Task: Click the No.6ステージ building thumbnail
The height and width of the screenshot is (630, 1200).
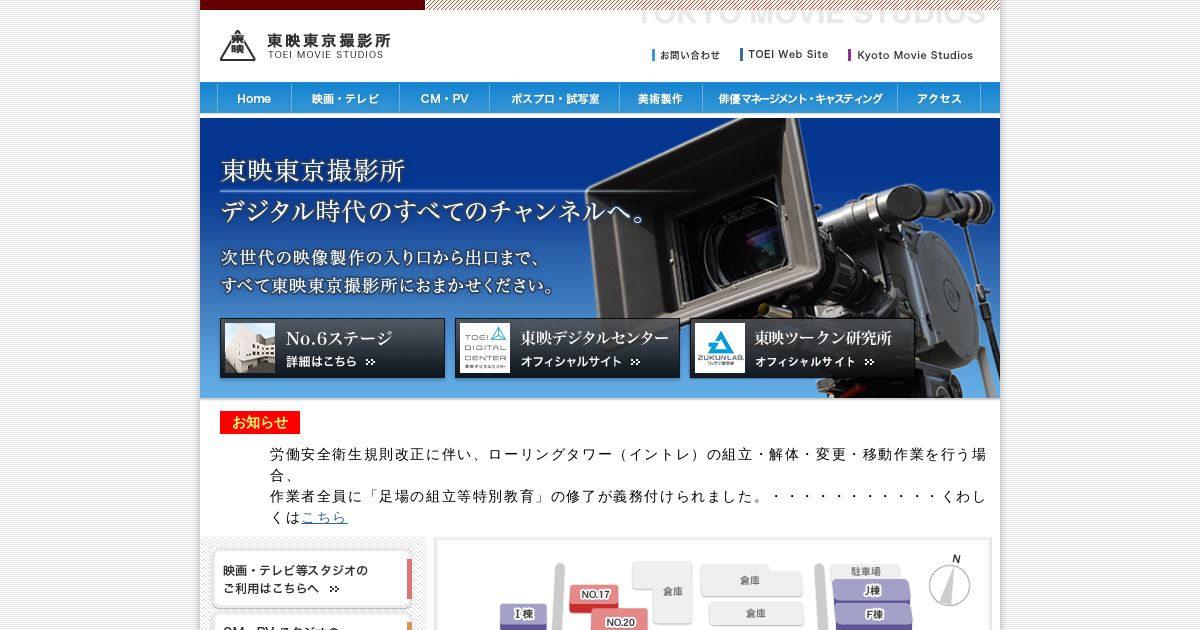Action: point(250,348)
